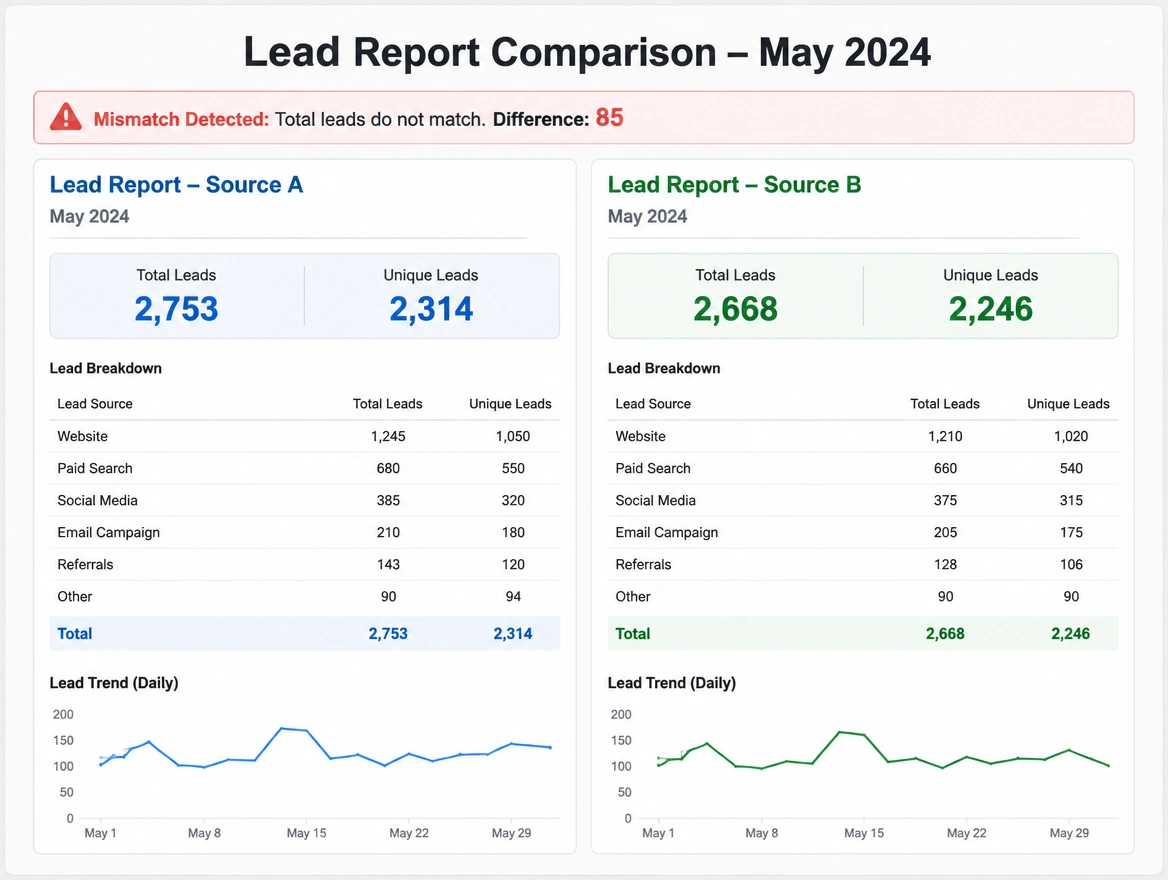Viewport: 1168px width, 880px height.
Task: Click 'Lead Breakdown' heading in Source A
Action: [x=106, y=368]
